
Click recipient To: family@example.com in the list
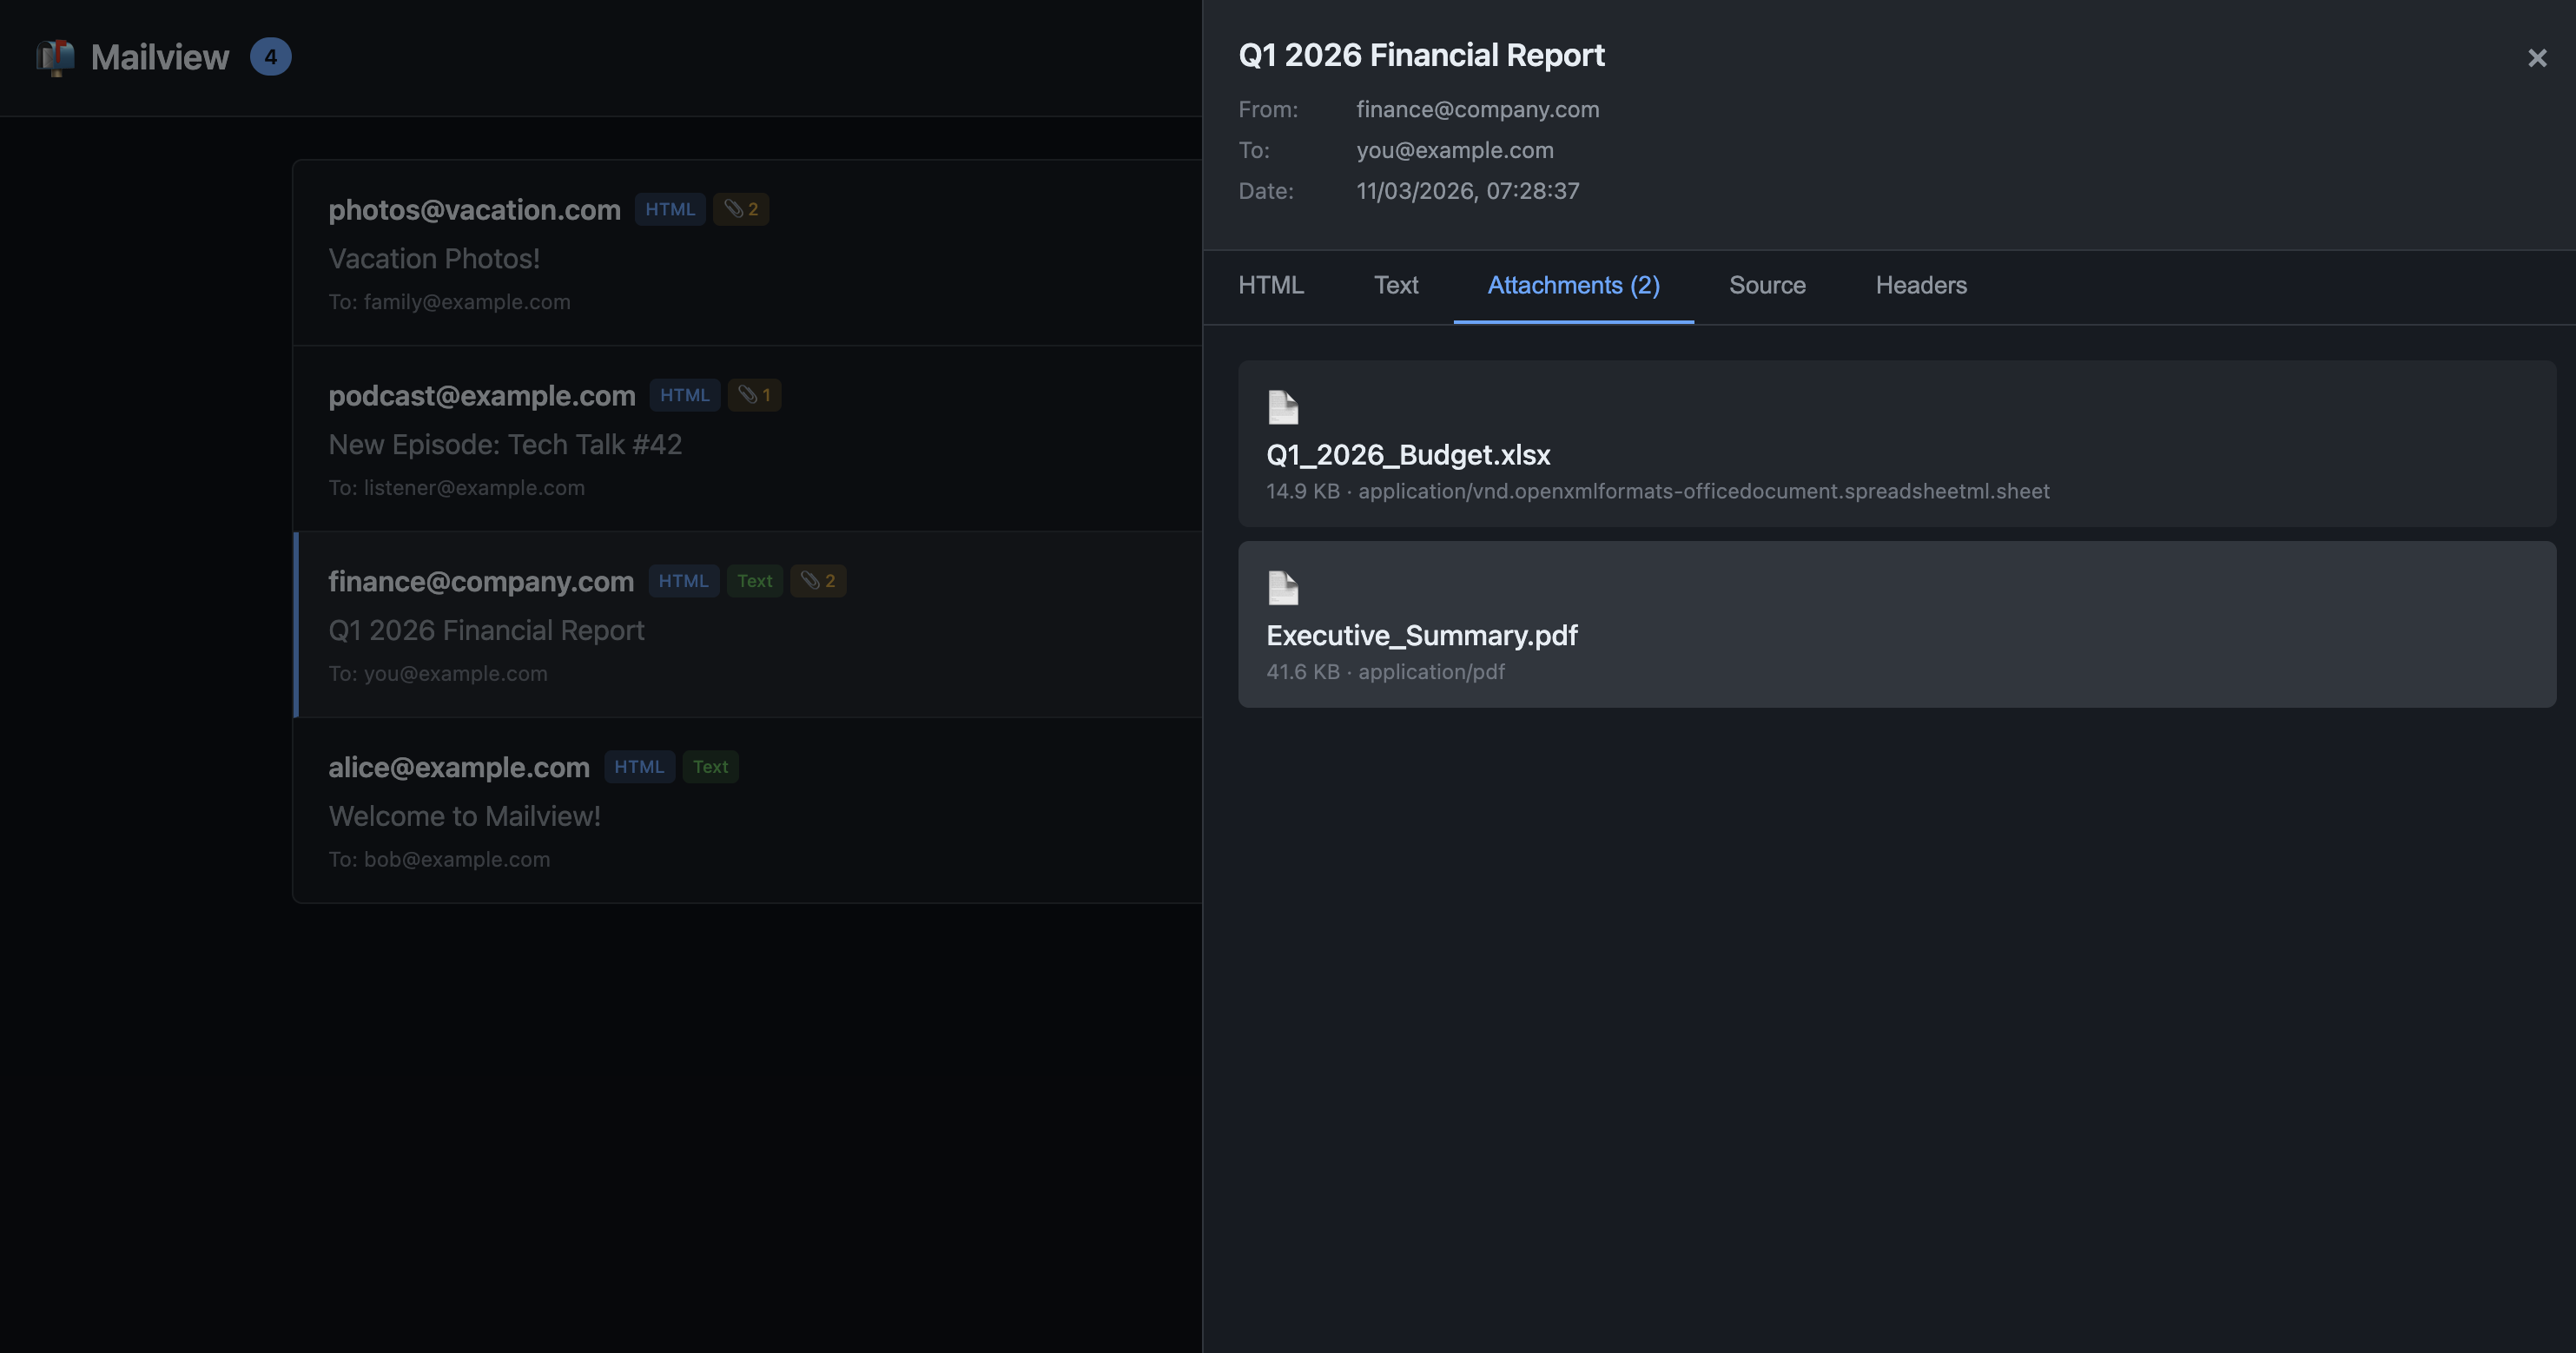click(x=450, y=302)
